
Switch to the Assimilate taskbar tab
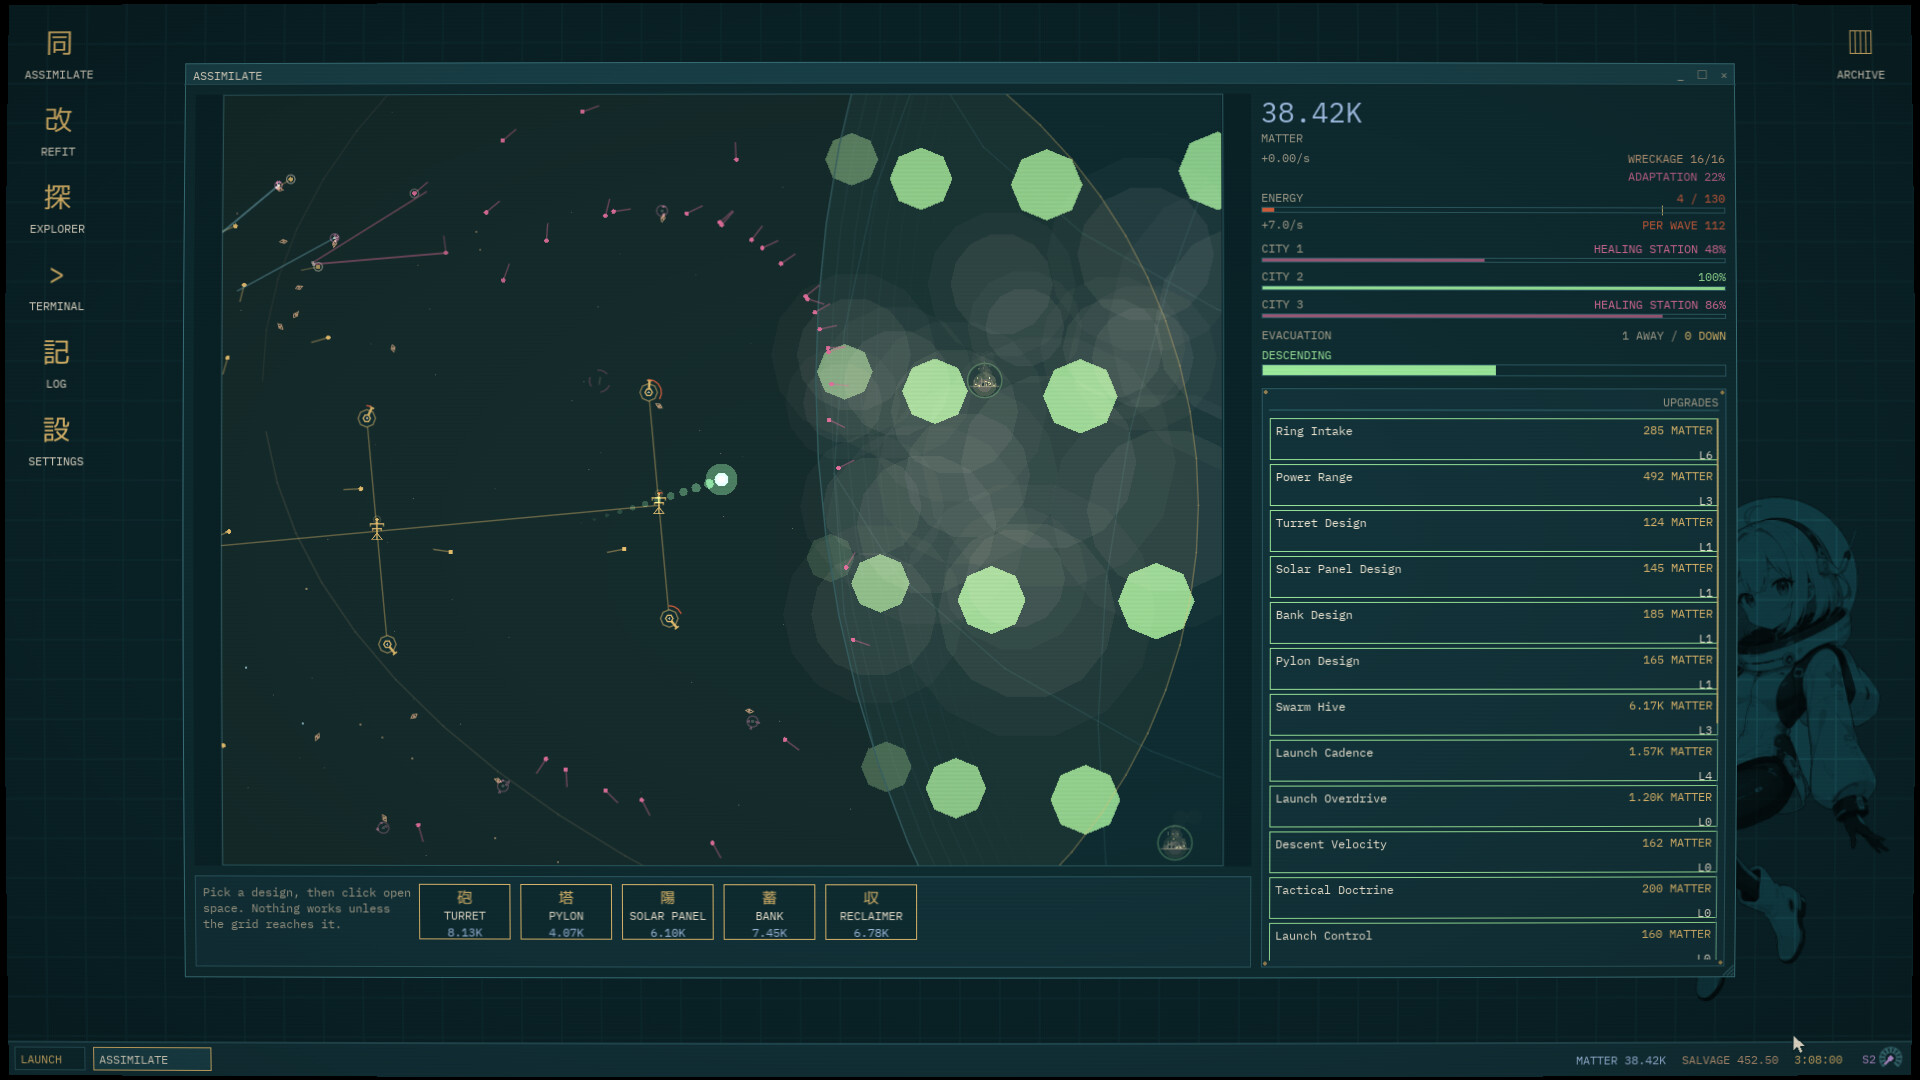coord(152,1059)
